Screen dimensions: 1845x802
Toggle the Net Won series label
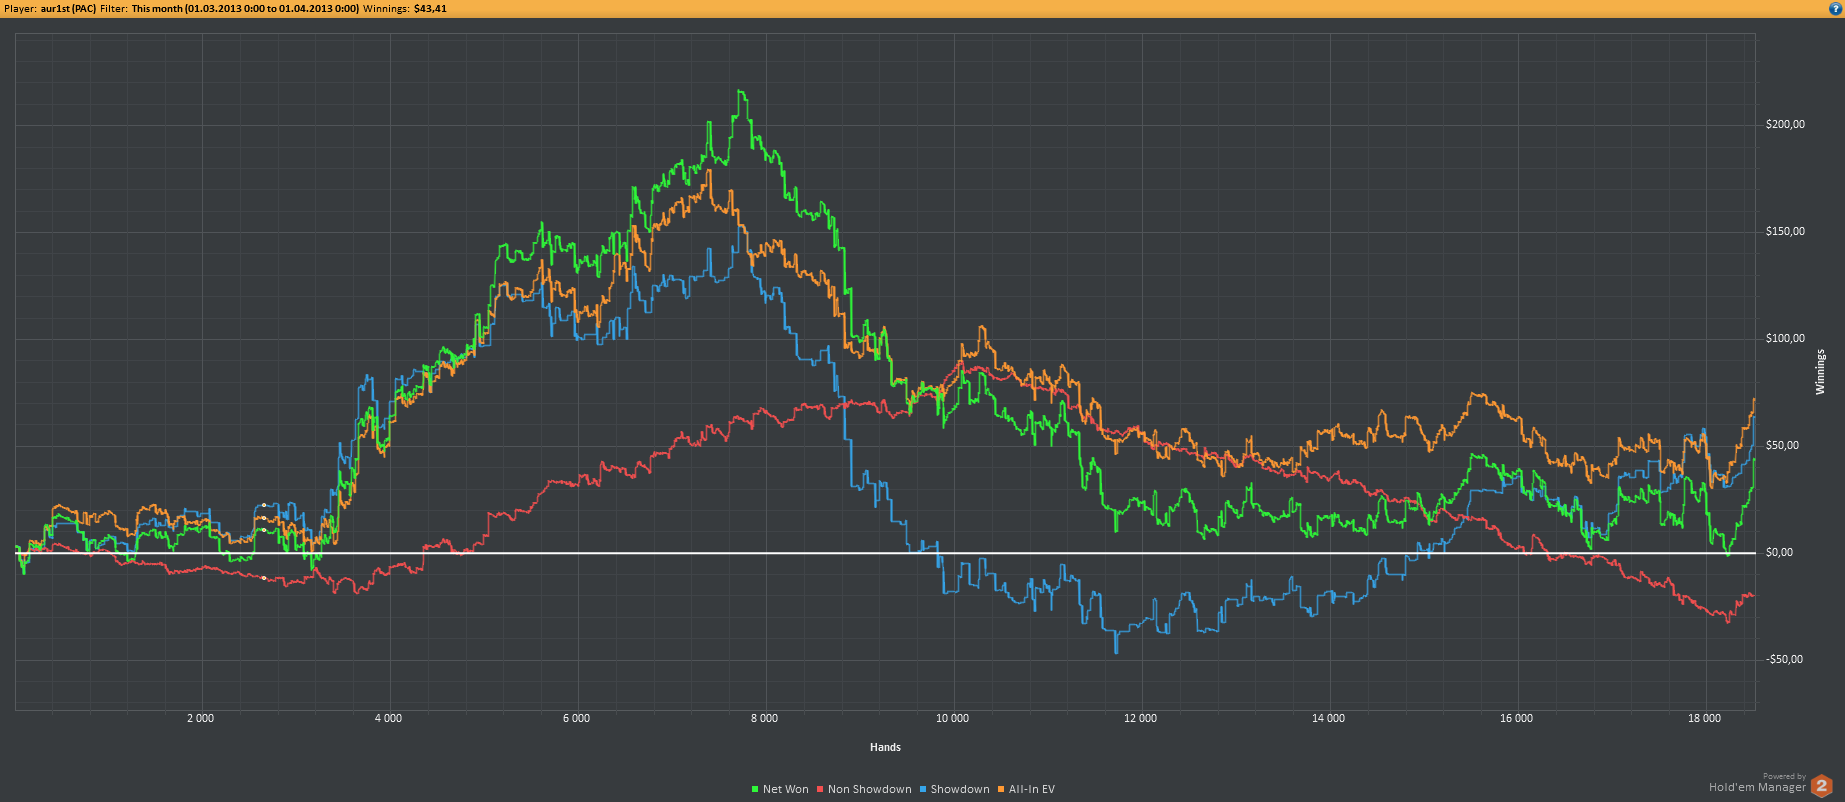pyautogui.click(x=785, y=790)
